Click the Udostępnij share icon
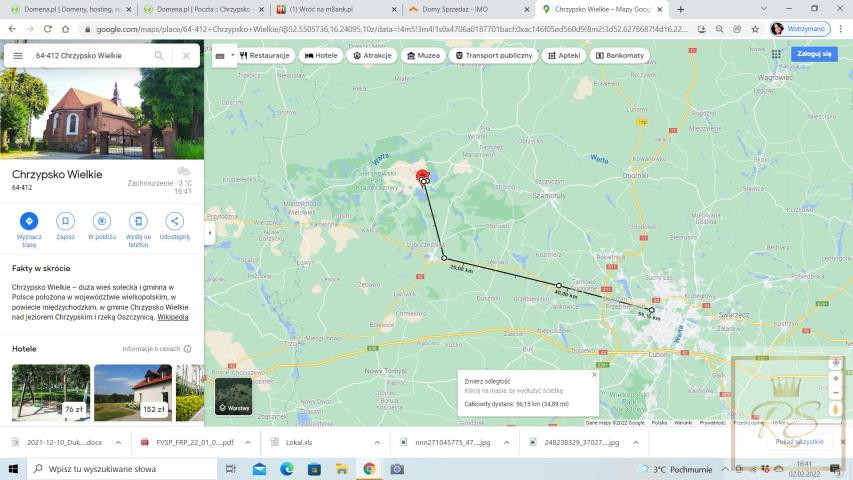The width and height of the screenshot is (853, 480). click(x=175, y=221)
